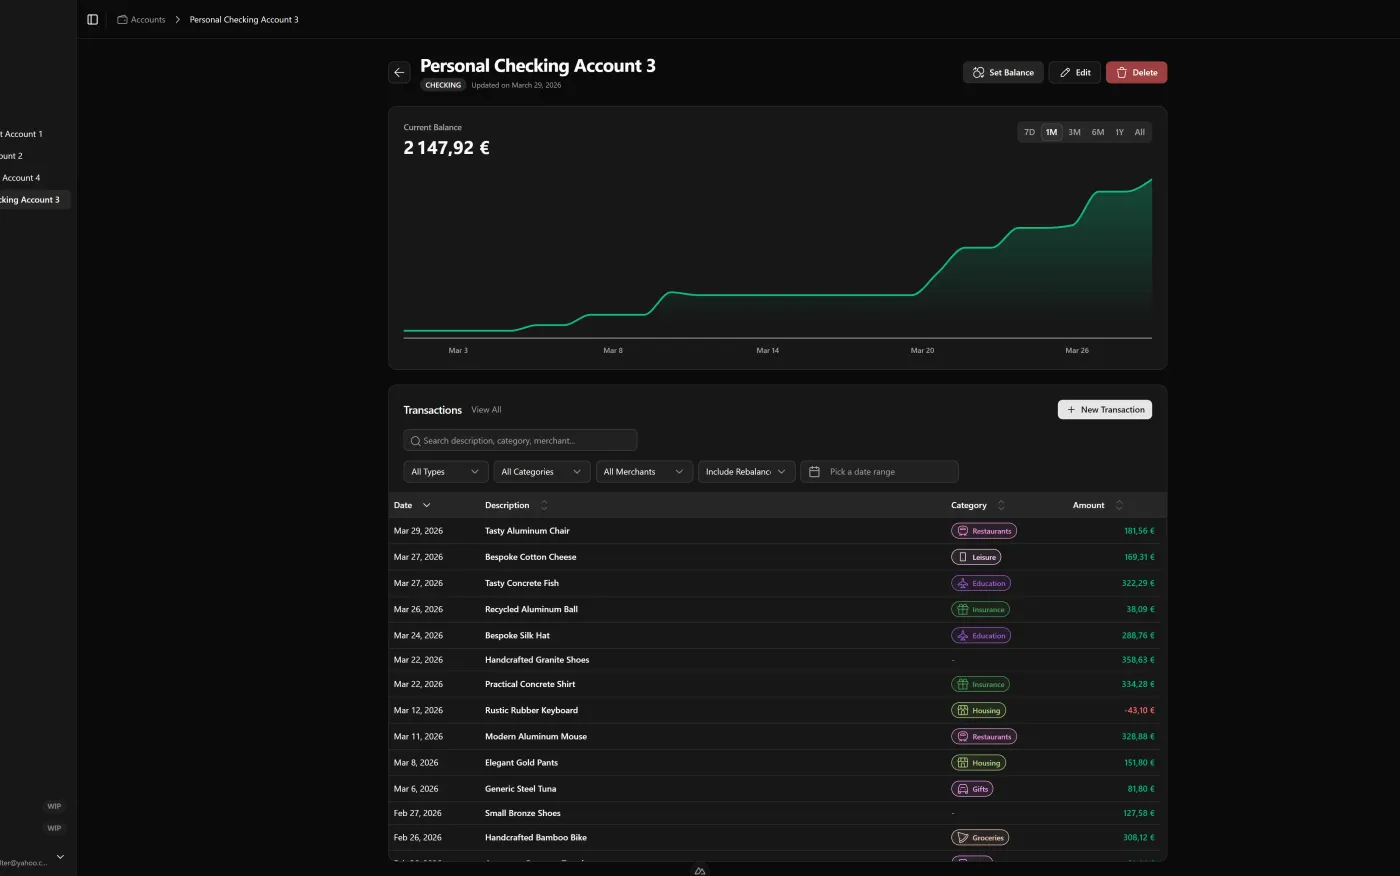The image size is (1400, 876).
Task: Click the back arrow next to the account title
Action: pos(399,72)
